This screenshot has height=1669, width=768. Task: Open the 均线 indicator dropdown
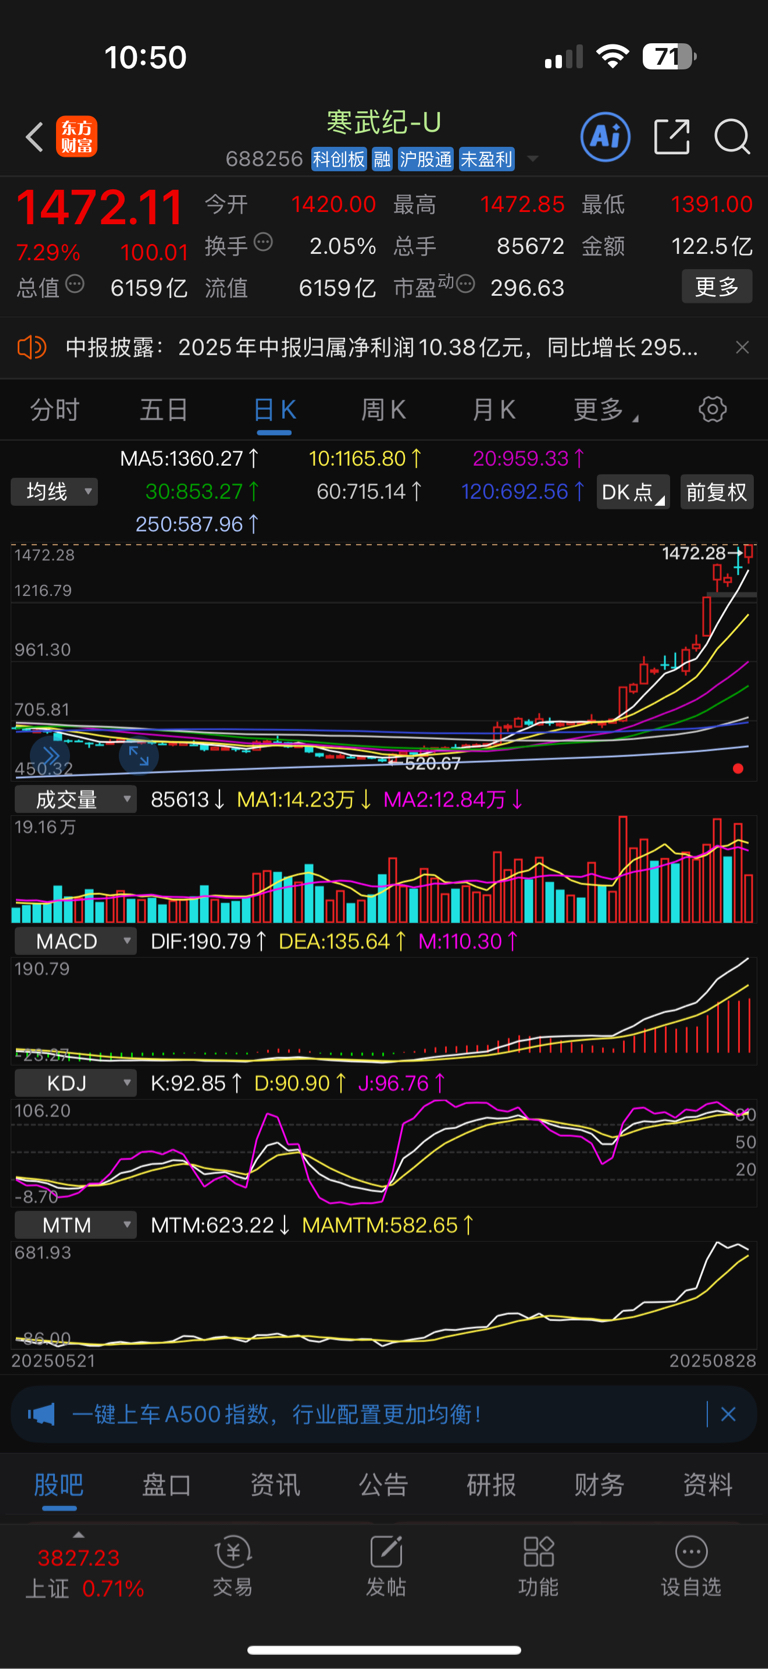point(55,492)
